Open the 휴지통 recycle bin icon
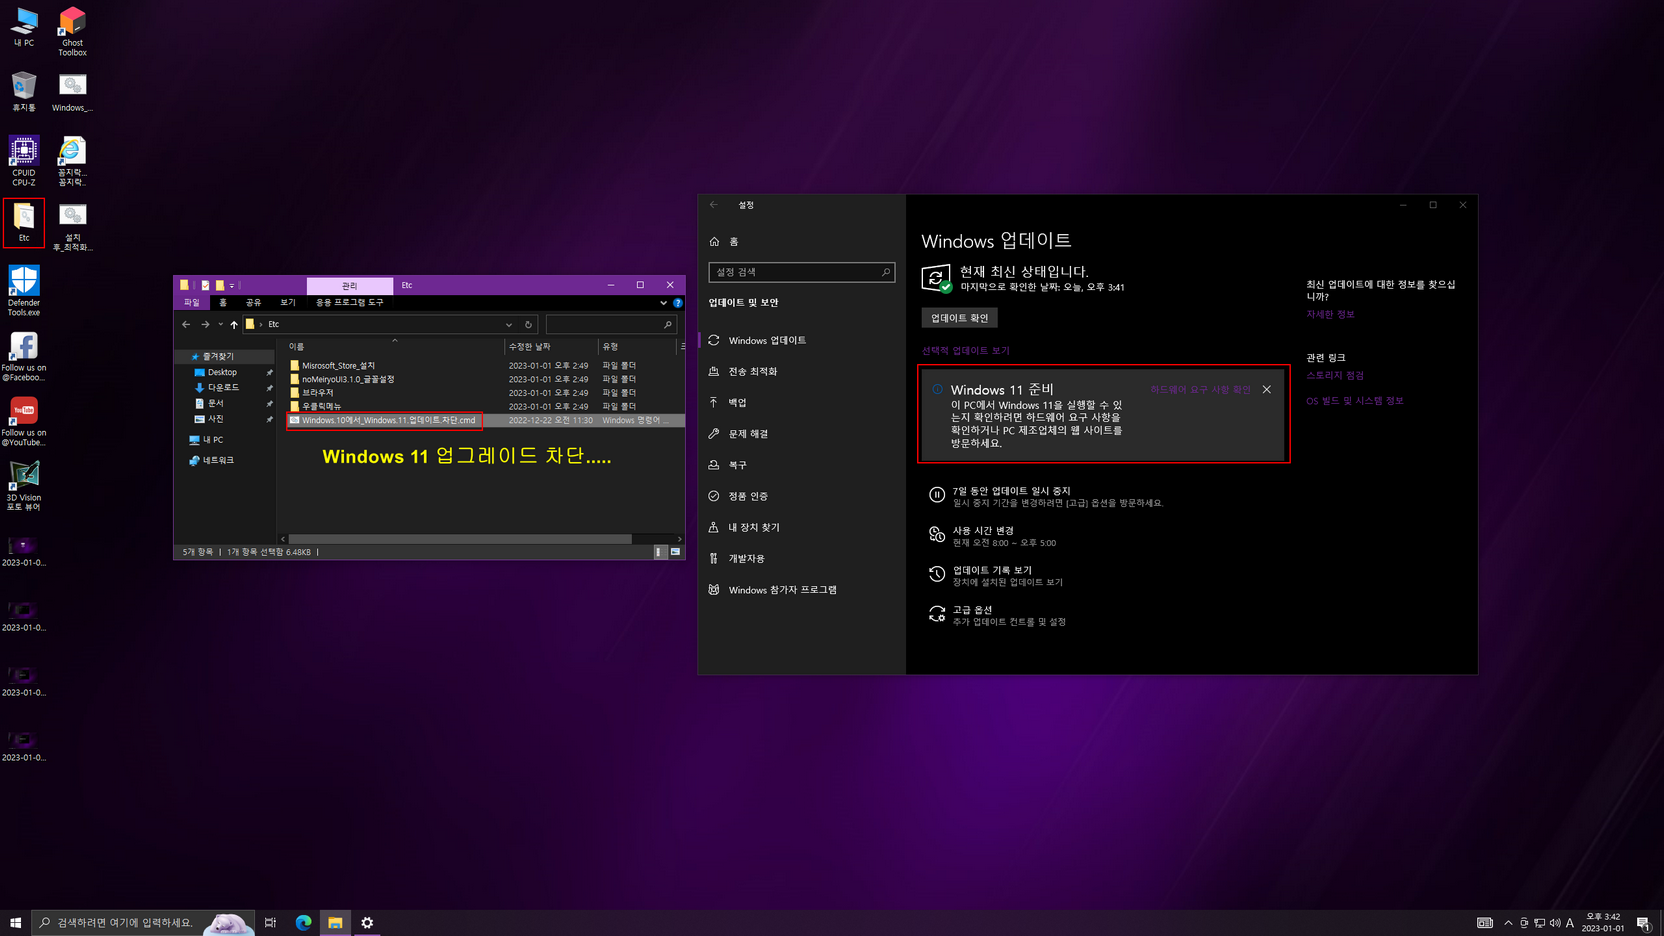Viewport: 1664px width, 936px height. [x=23, y=92]
